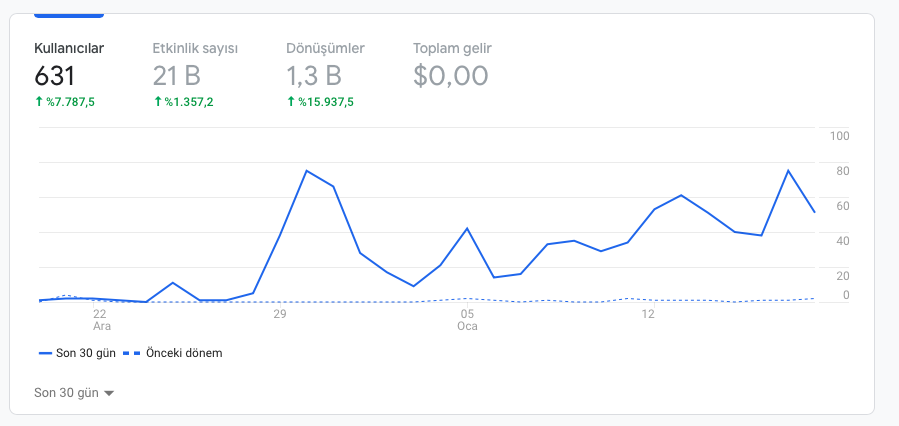Image resolution: width=899 pixels, height=426 pixels.
Task: Click the 80 y-axis label
Action: (843, 171)
